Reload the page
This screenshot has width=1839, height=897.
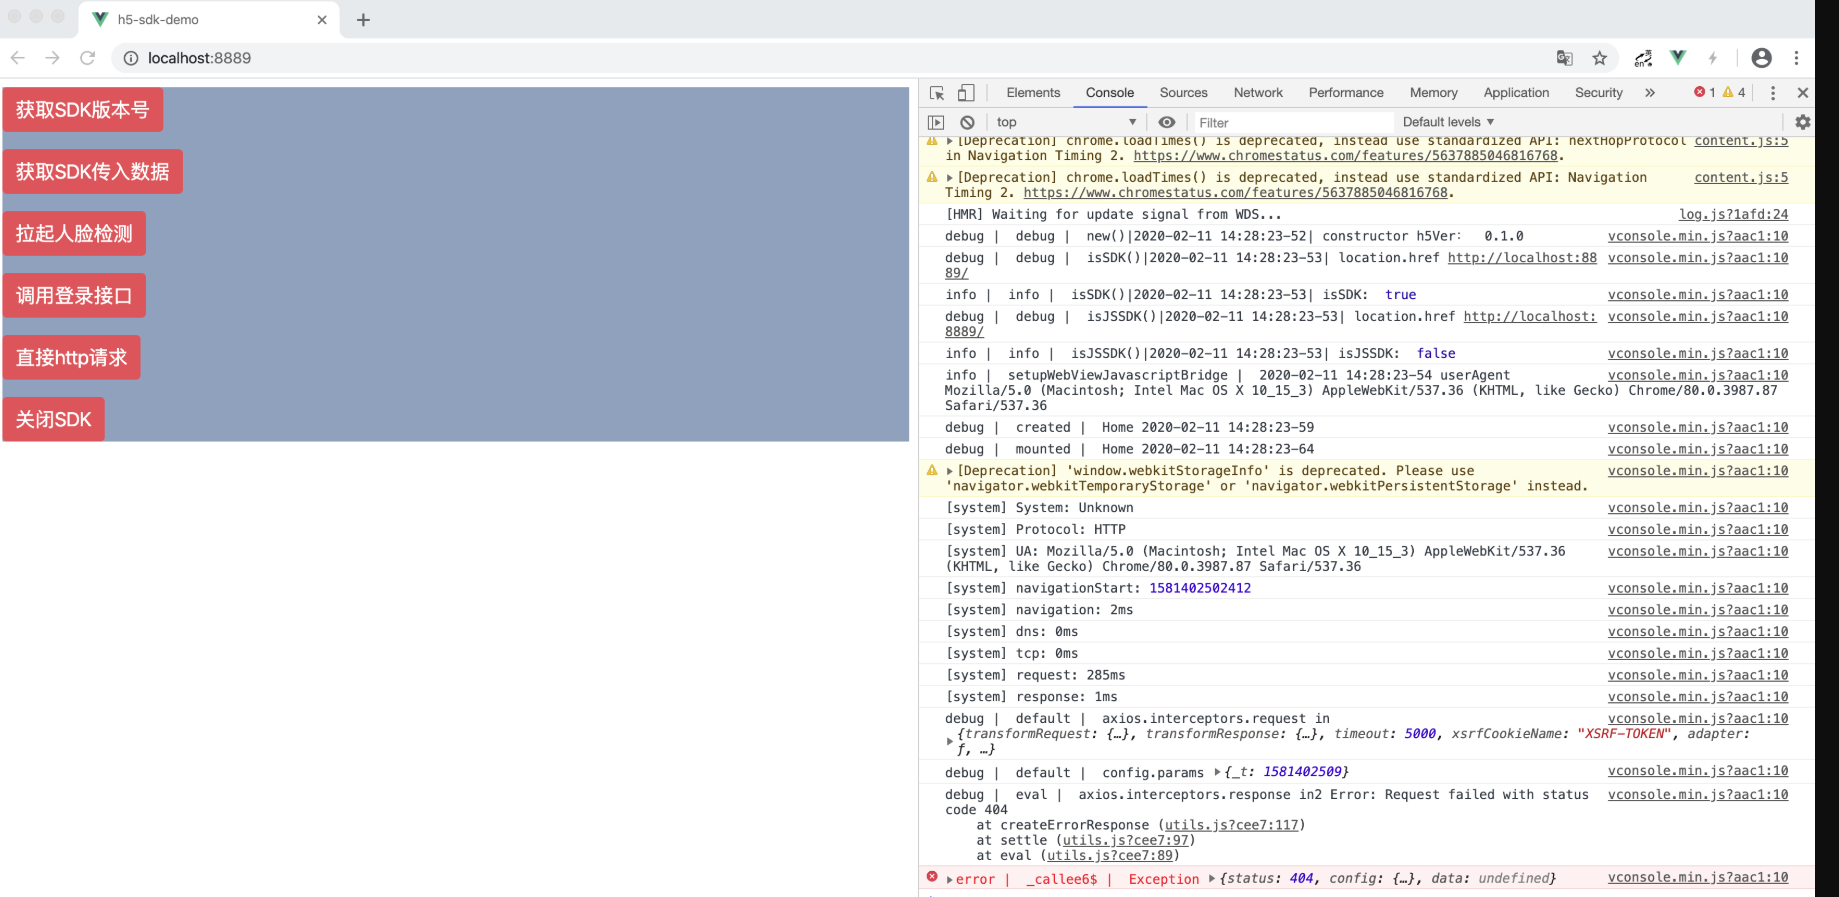(x=88, y=58)
